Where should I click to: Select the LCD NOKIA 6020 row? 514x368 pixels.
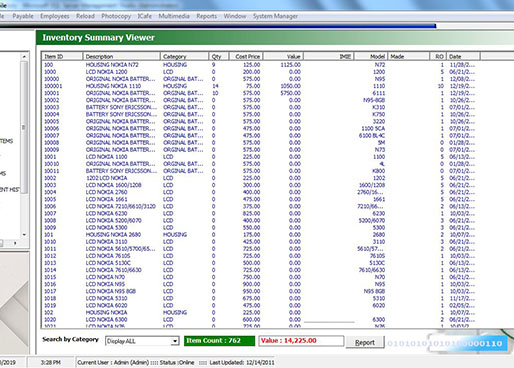coord(260,305)
